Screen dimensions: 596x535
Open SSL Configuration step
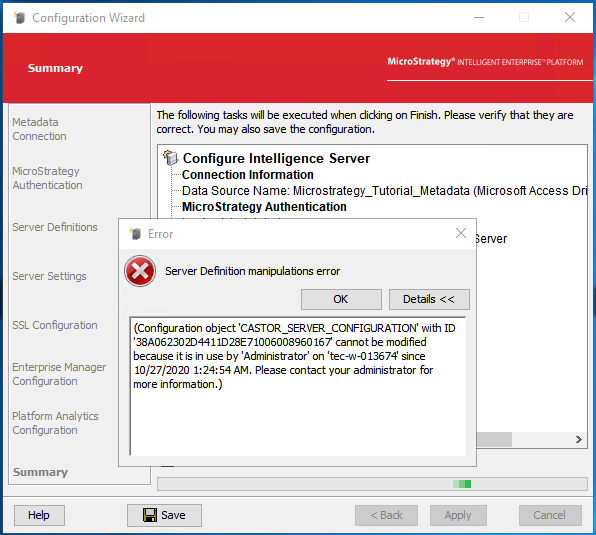(x=55, y=325)
